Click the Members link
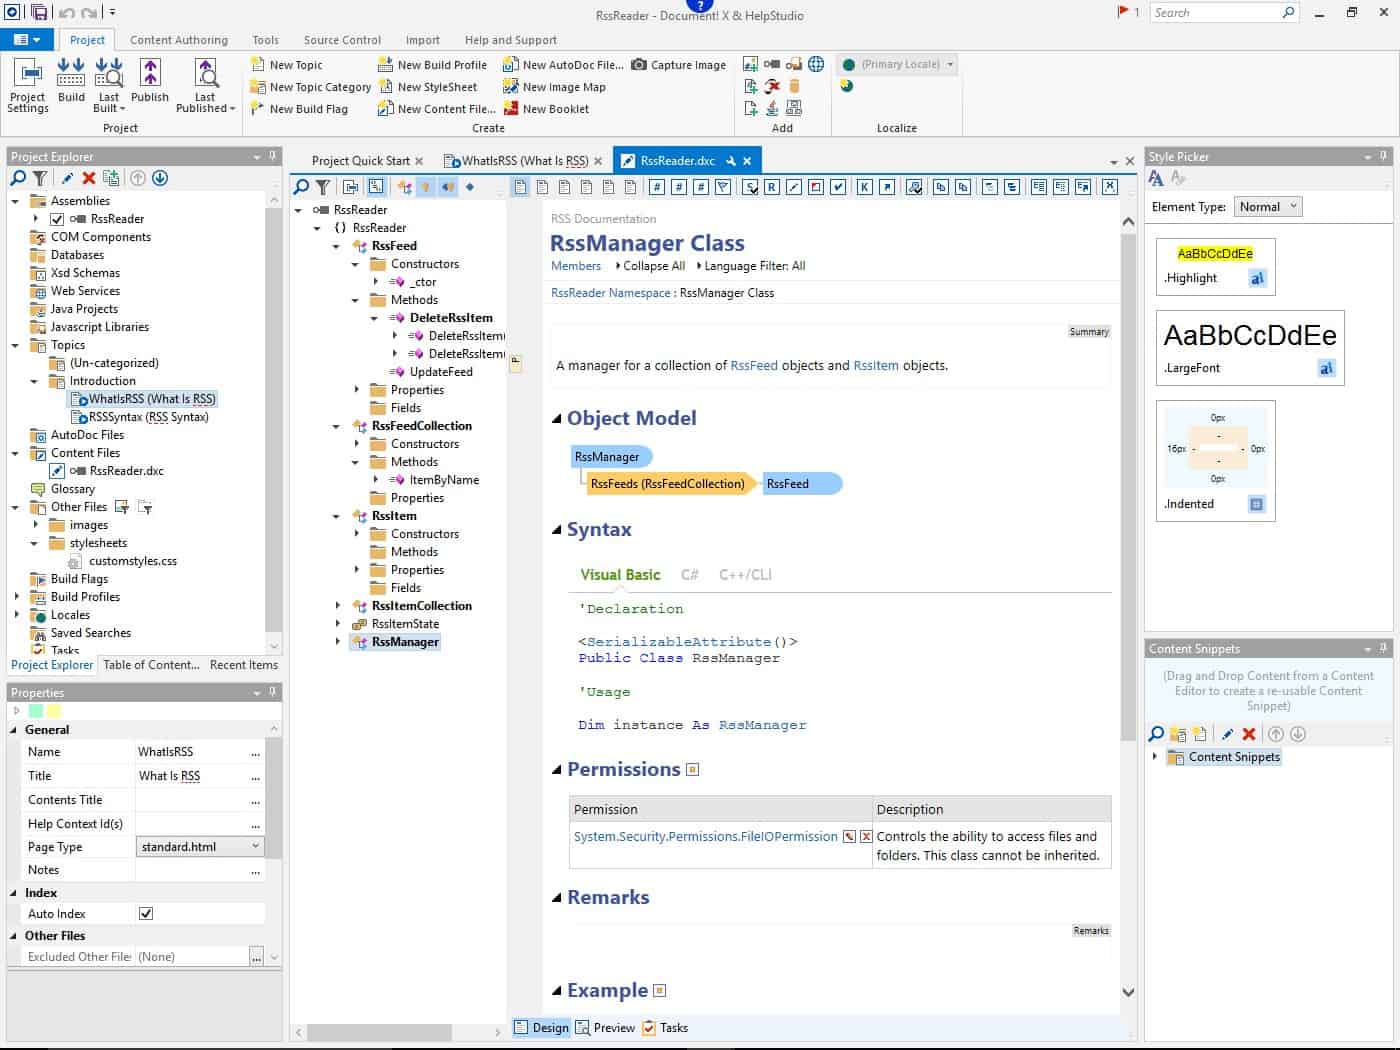This screenshot has width=1400, height=1050. point(576,266)
